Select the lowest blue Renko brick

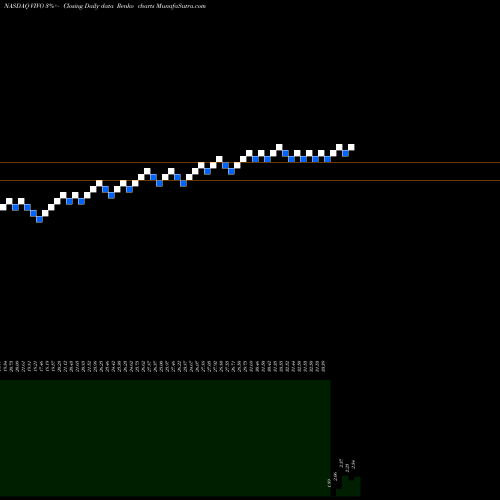39,219
